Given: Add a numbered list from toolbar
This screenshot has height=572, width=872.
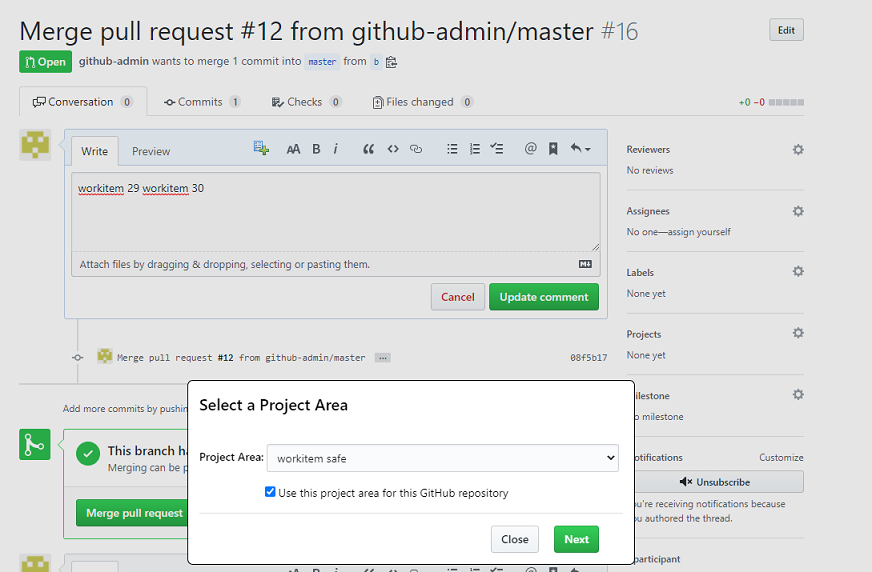Looking at the screenshot, I should point(474,149).
